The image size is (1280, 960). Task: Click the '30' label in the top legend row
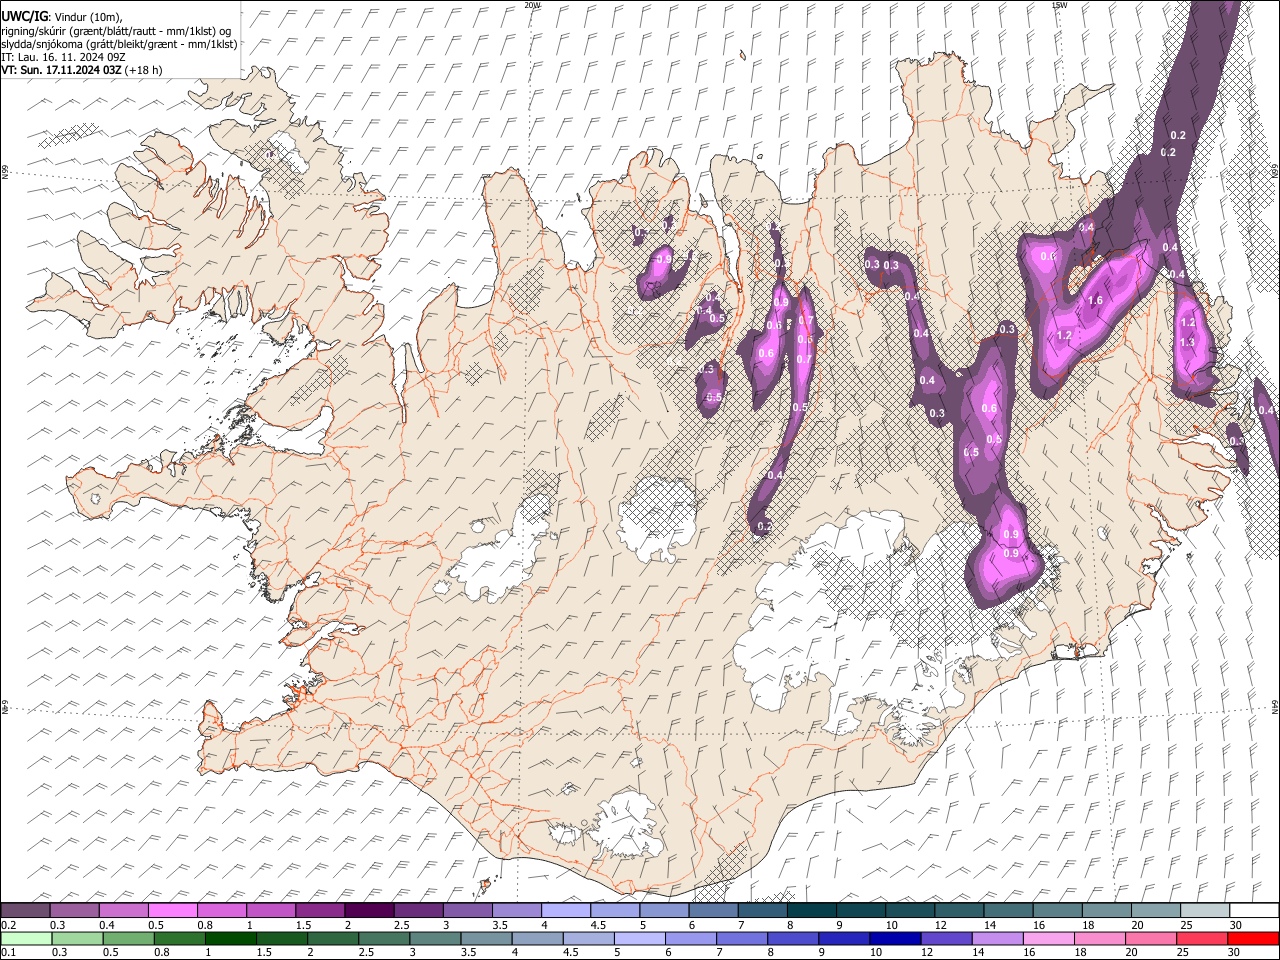(1236, 925)
